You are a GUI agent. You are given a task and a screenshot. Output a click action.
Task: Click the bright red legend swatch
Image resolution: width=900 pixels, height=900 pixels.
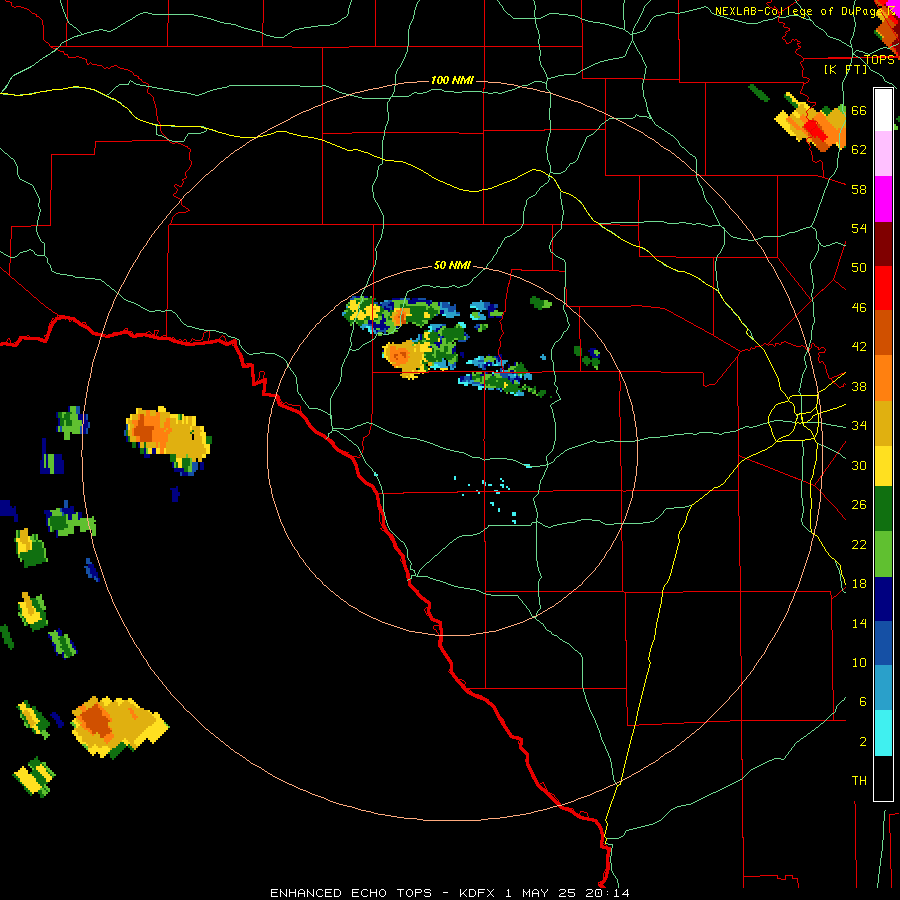coord(883,288)
